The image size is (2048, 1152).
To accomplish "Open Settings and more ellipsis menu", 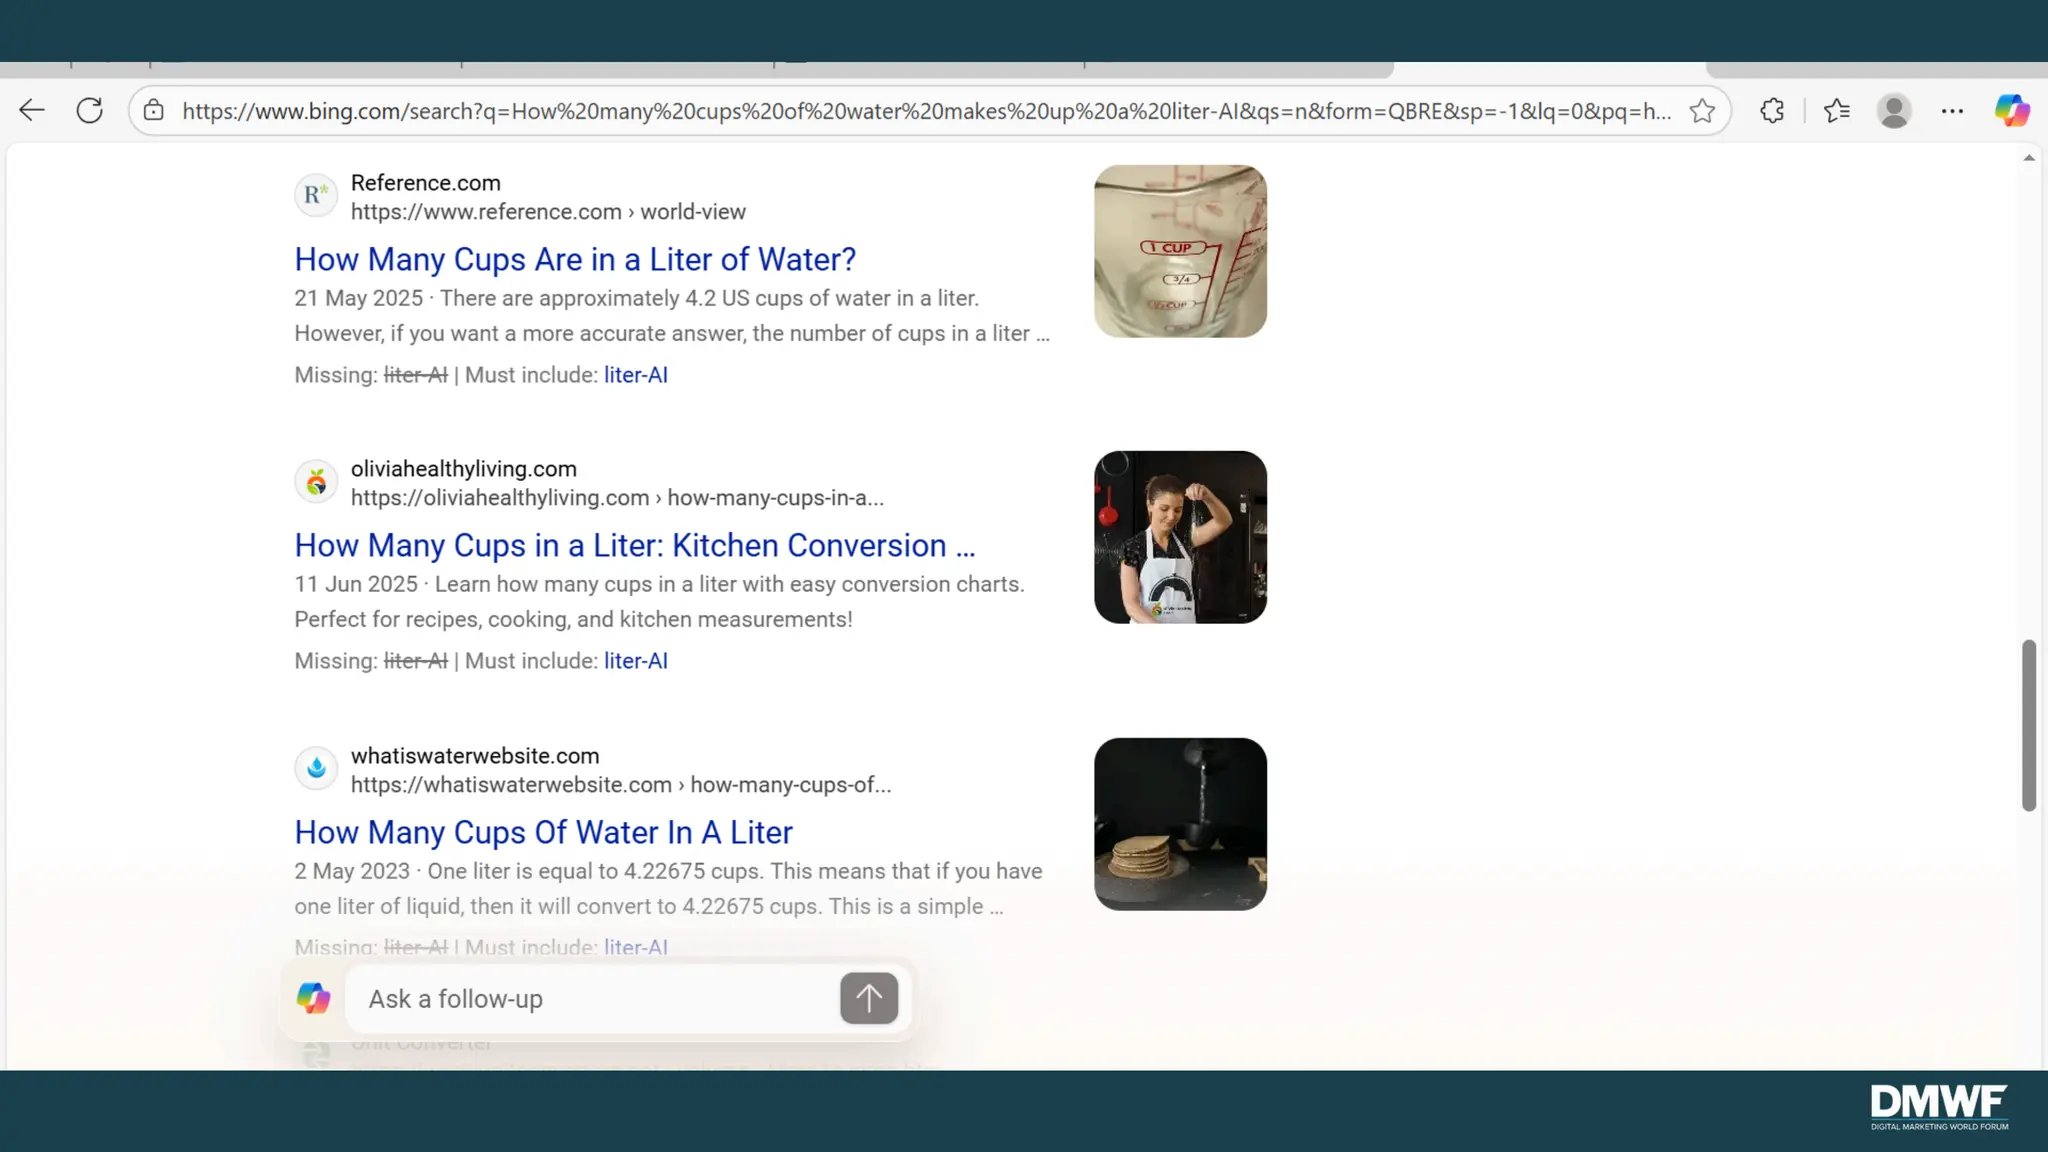I will point(1952,110).
